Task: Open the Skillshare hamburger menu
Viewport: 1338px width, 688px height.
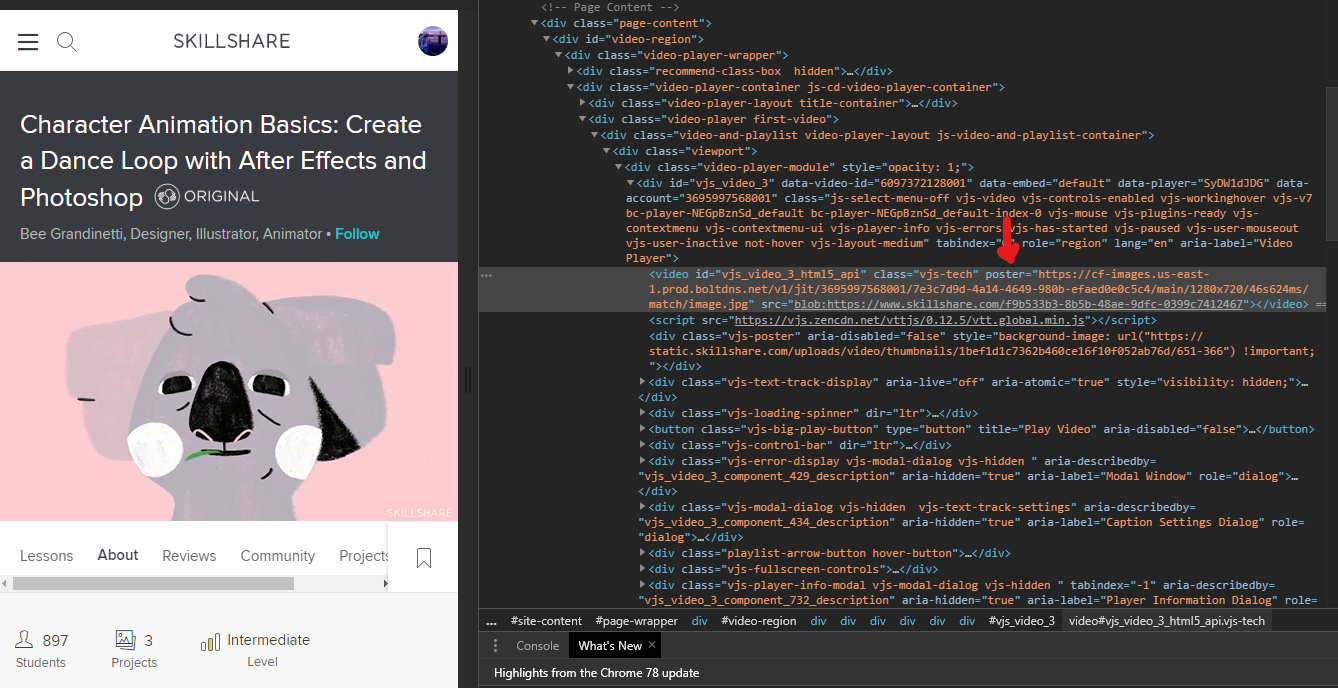Action: [x=28, y=42]
